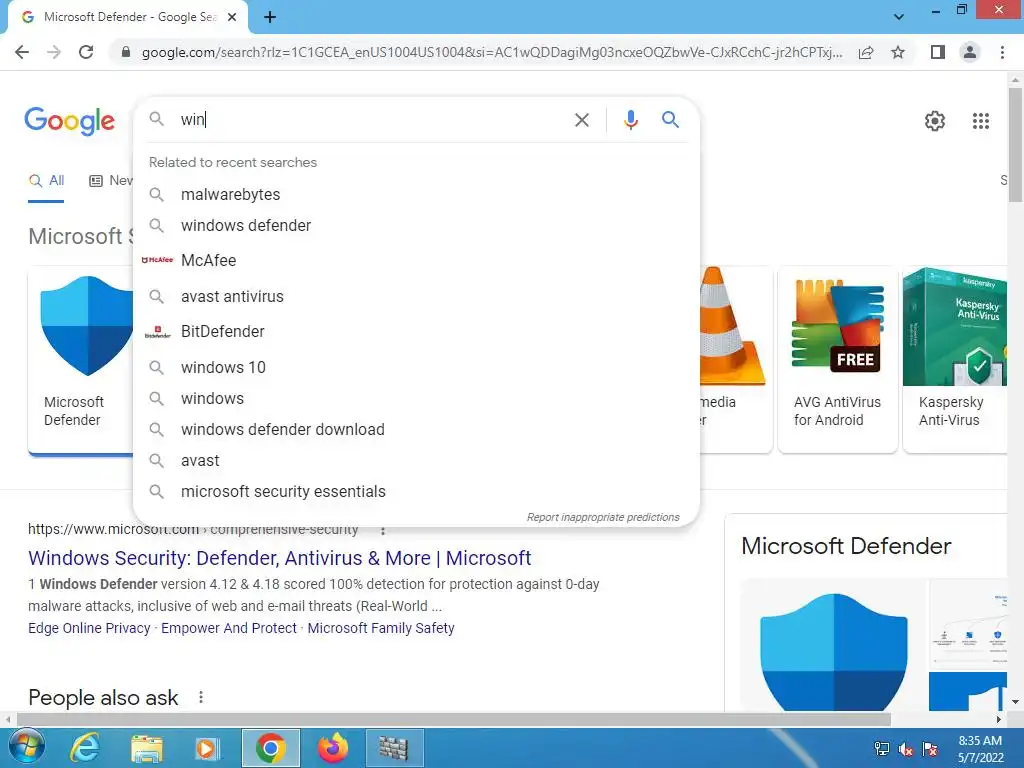The image size is (1024, 768).
Task: Select Kaspersky Anti-Virus card
Action: 955,359
